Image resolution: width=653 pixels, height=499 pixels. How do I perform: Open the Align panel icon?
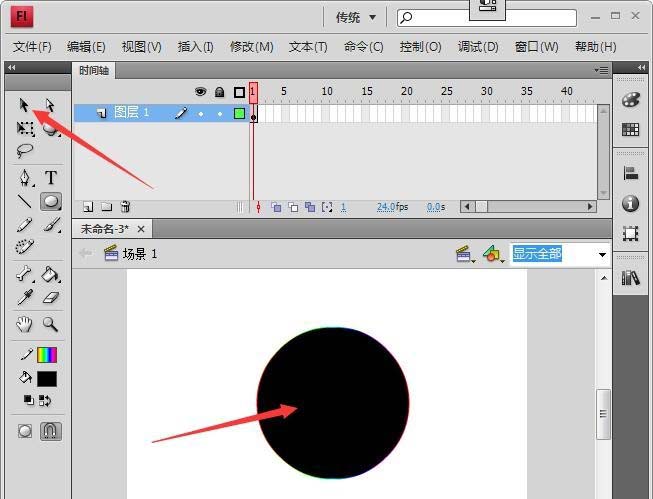[x=631, y=173]
